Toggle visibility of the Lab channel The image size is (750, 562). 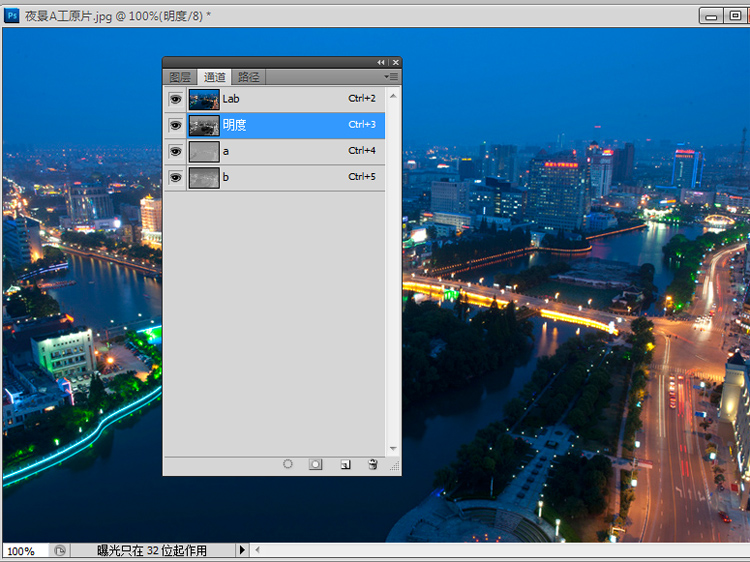tap(176, 99)
